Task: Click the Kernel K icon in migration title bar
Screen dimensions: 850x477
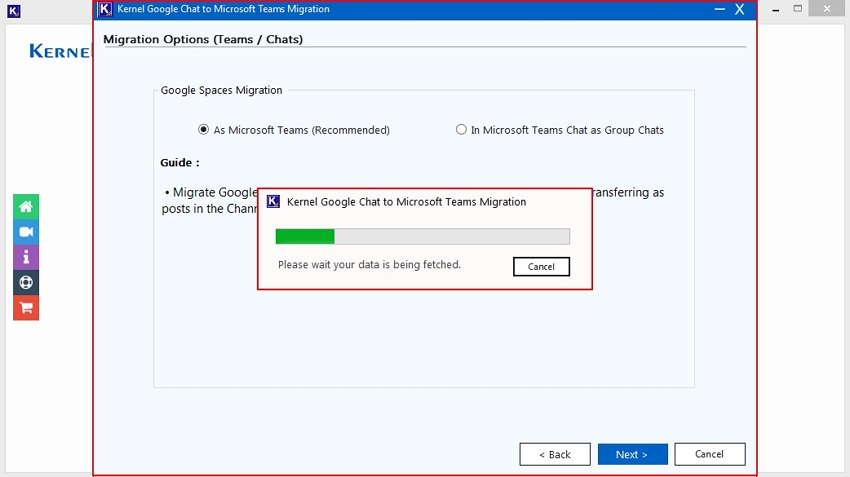Action: coord(105,9)
